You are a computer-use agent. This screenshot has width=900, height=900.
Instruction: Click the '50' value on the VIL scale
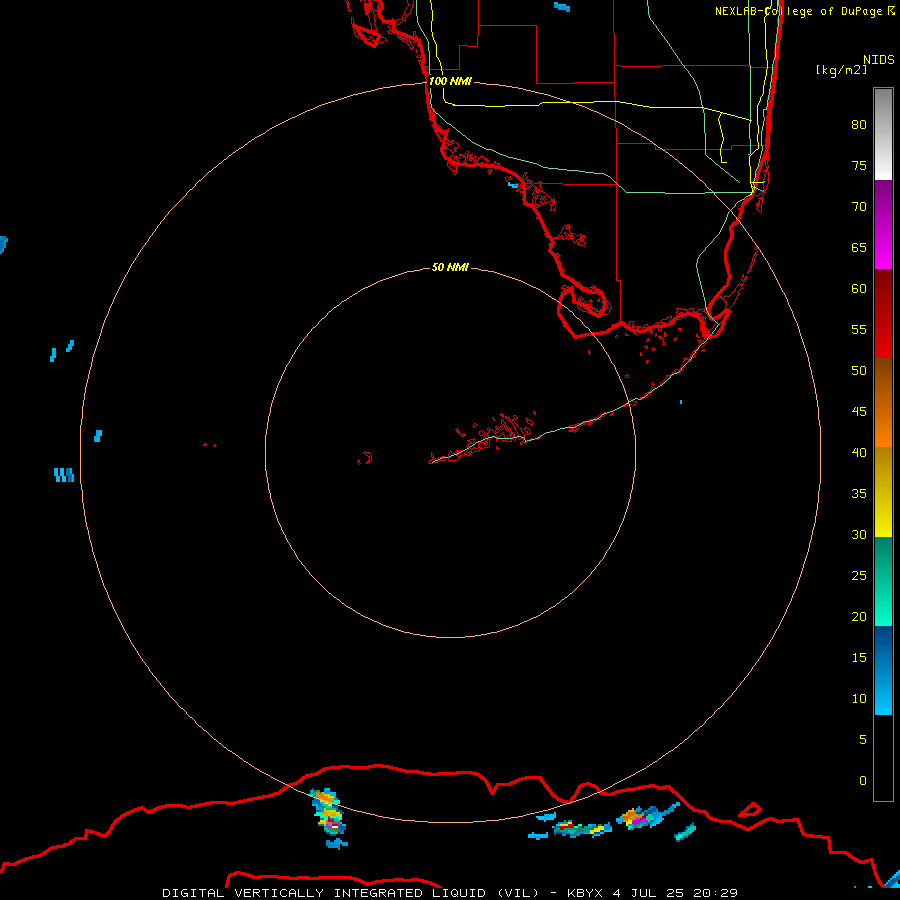(x=859, y=370)
